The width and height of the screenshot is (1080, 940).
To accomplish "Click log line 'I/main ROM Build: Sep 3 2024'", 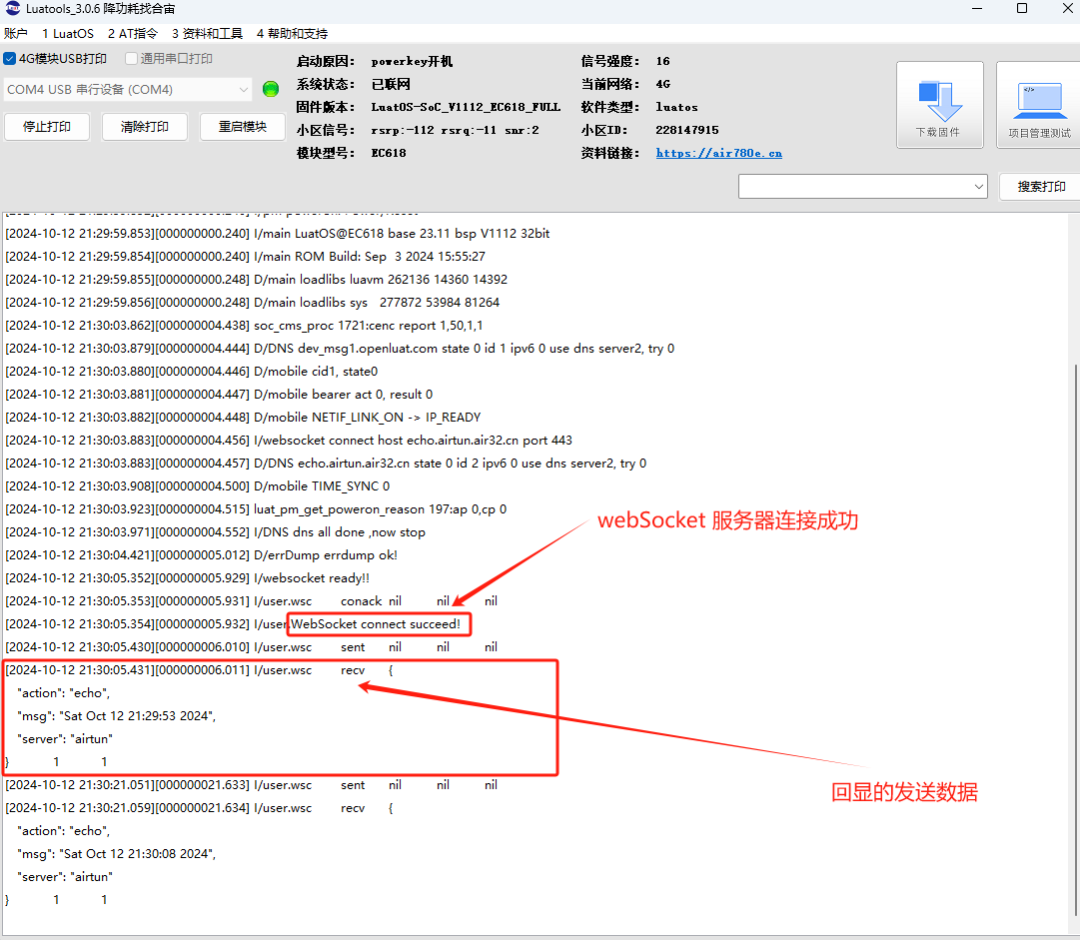I will point(245,256).
